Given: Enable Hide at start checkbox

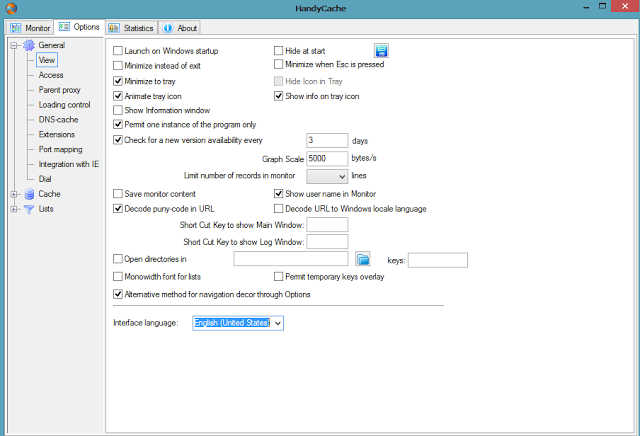Looking at the screenshot, I should tap(278, 51).
